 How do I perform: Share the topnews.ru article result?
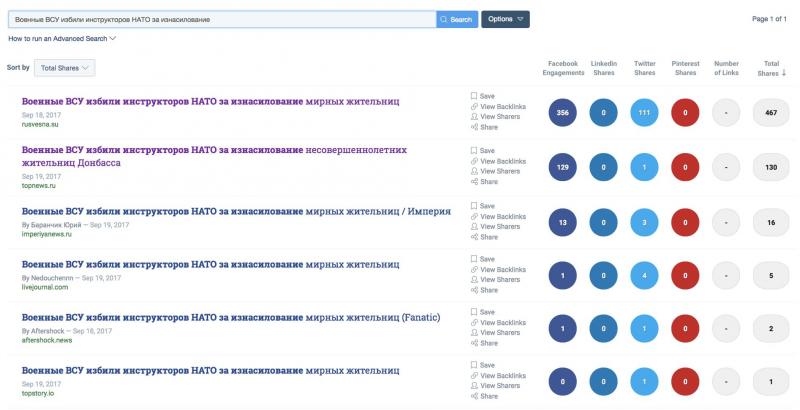[x=488, y=182]
